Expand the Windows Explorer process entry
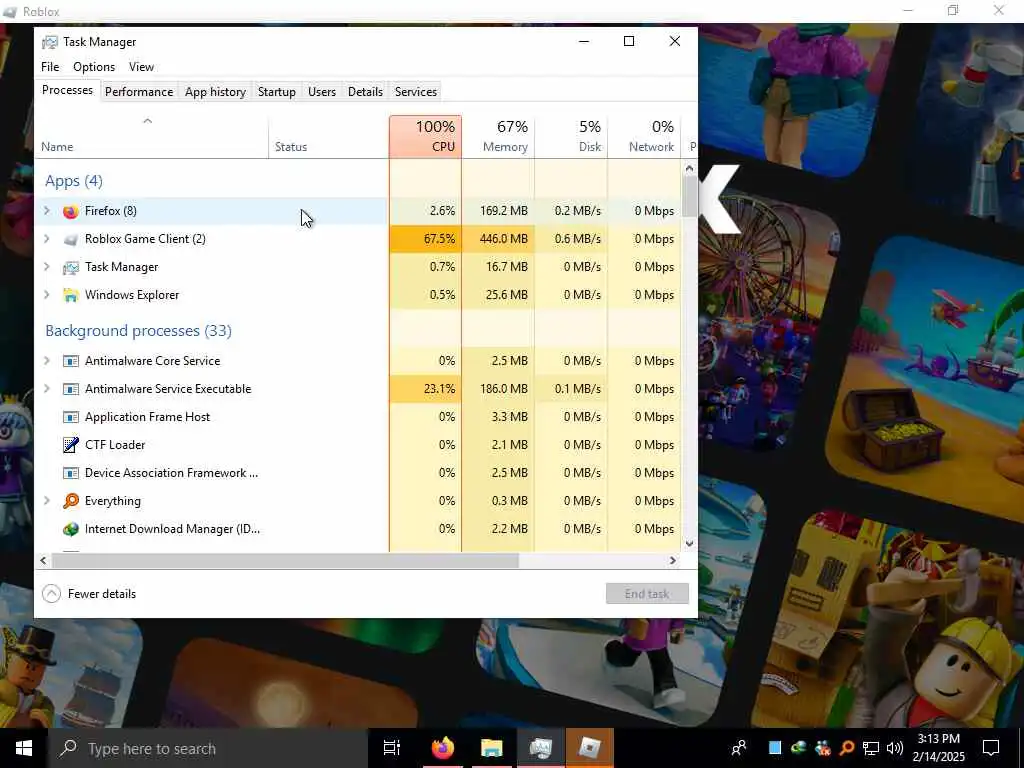Image resolution: width=1024 pixels, height=768 pixels. (x=46, y=295)
